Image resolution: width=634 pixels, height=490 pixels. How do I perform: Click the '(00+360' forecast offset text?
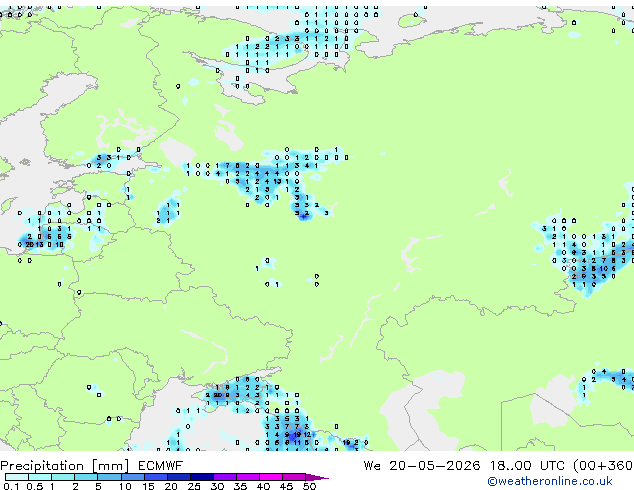603,466
